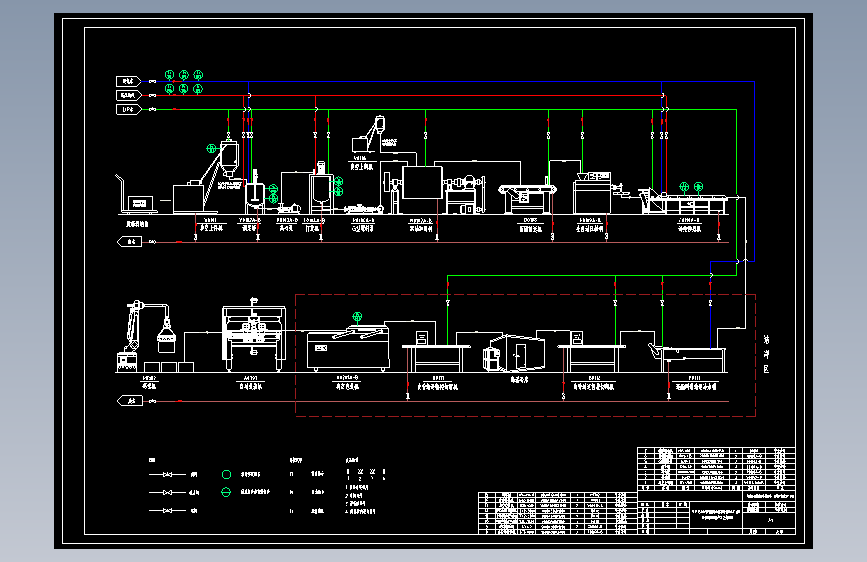
Task: Click the lower-left equipment list table
Action: point(557,513)
